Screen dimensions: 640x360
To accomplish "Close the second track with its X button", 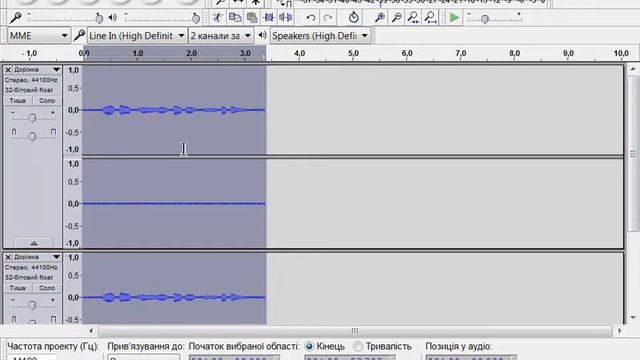I will (8, 257).
